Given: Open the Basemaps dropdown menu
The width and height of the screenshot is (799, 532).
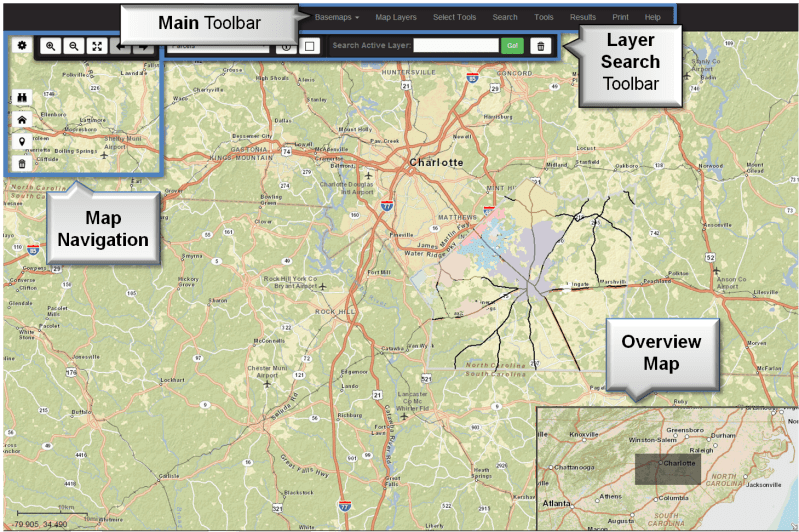Looking at the screenshot, I should click(337, 17).
